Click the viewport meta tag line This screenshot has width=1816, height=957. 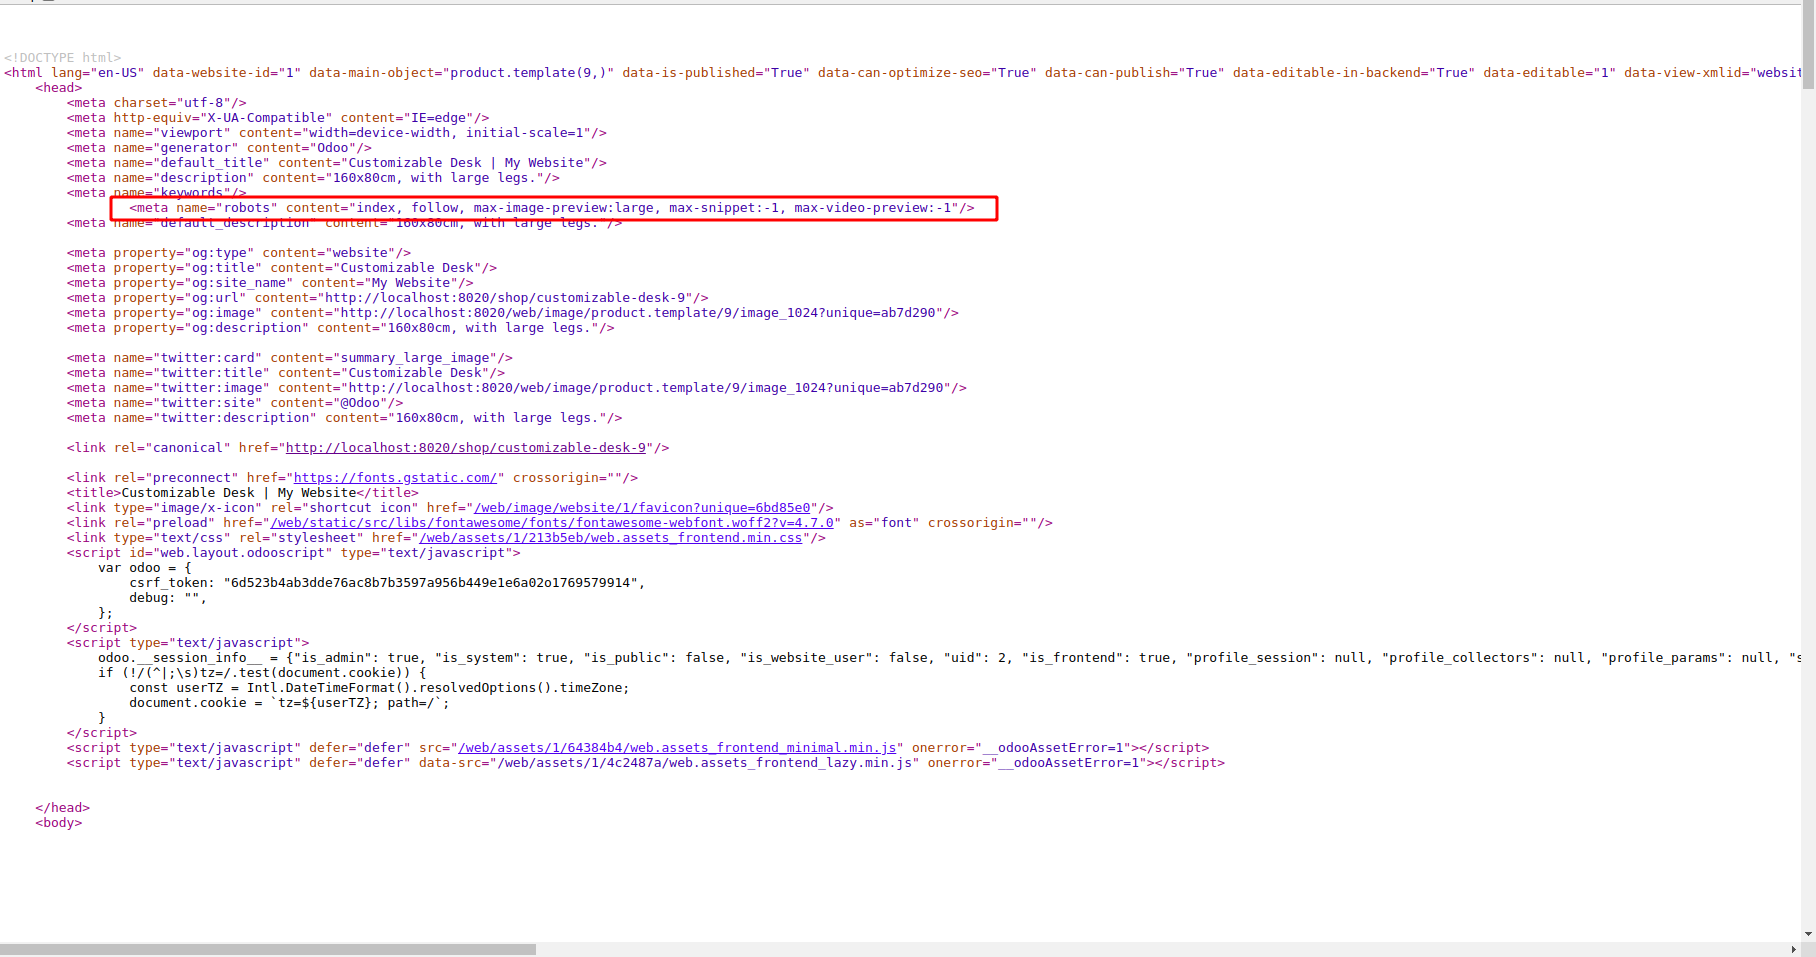coord(337,133)
